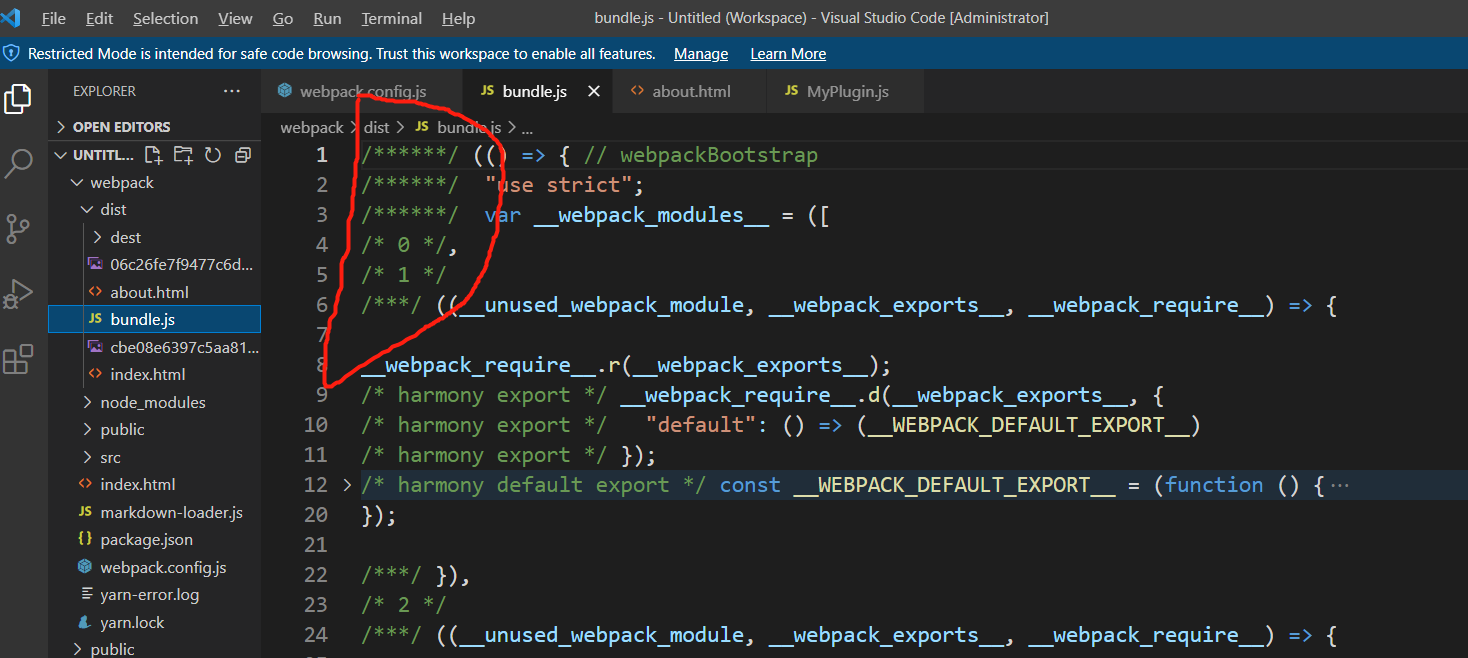This screenshot has width=1468, height=658.
Task: Click line number 20 in the gutter
Action: click(316, 515)
